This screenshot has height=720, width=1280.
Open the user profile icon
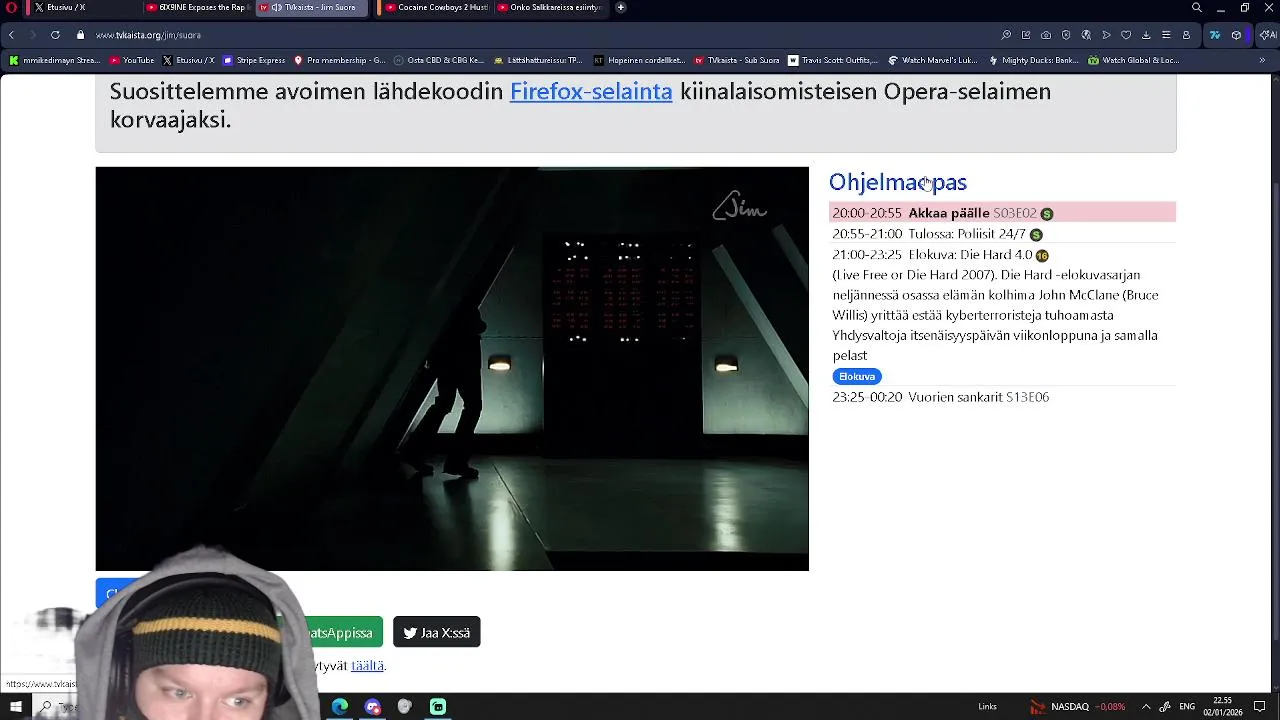[1186, 35]
